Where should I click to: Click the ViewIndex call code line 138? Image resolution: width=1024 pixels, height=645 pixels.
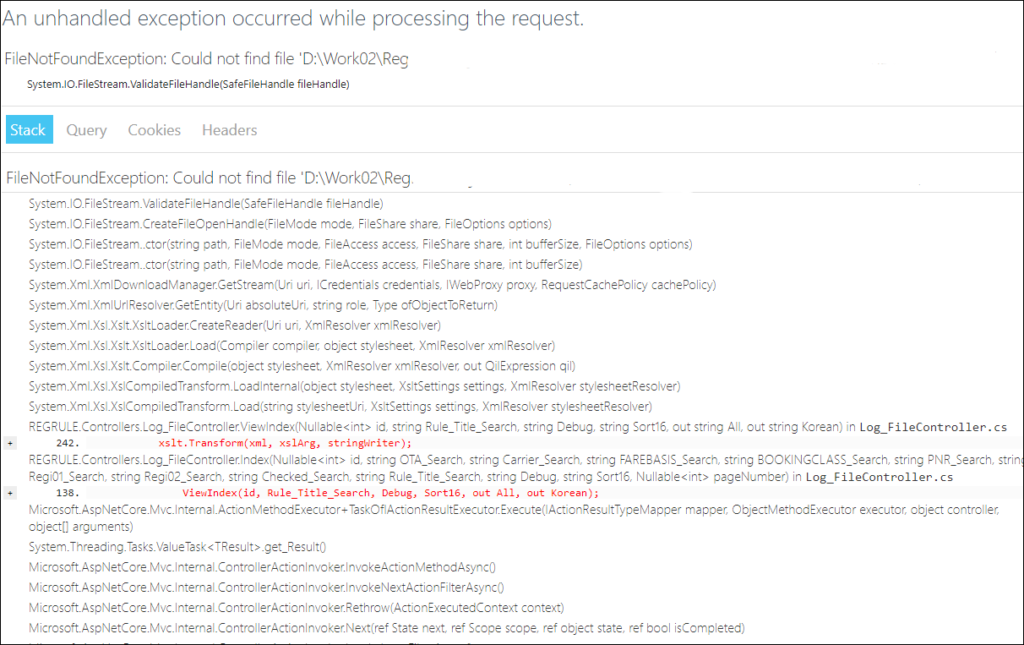391,493
